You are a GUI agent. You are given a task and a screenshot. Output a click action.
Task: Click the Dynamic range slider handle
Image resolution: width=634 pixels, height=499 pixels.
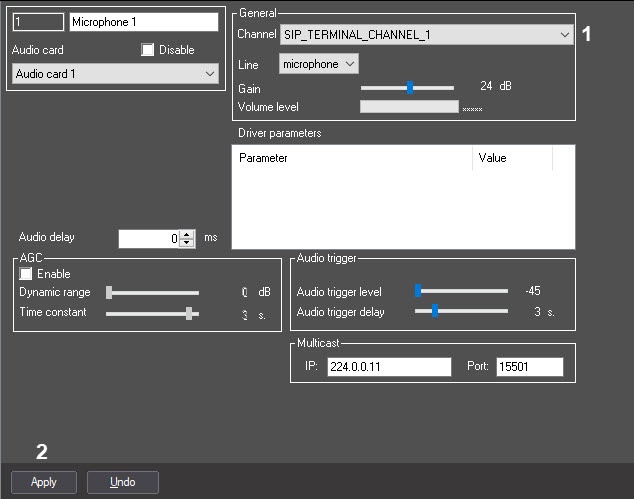(109, 293)
